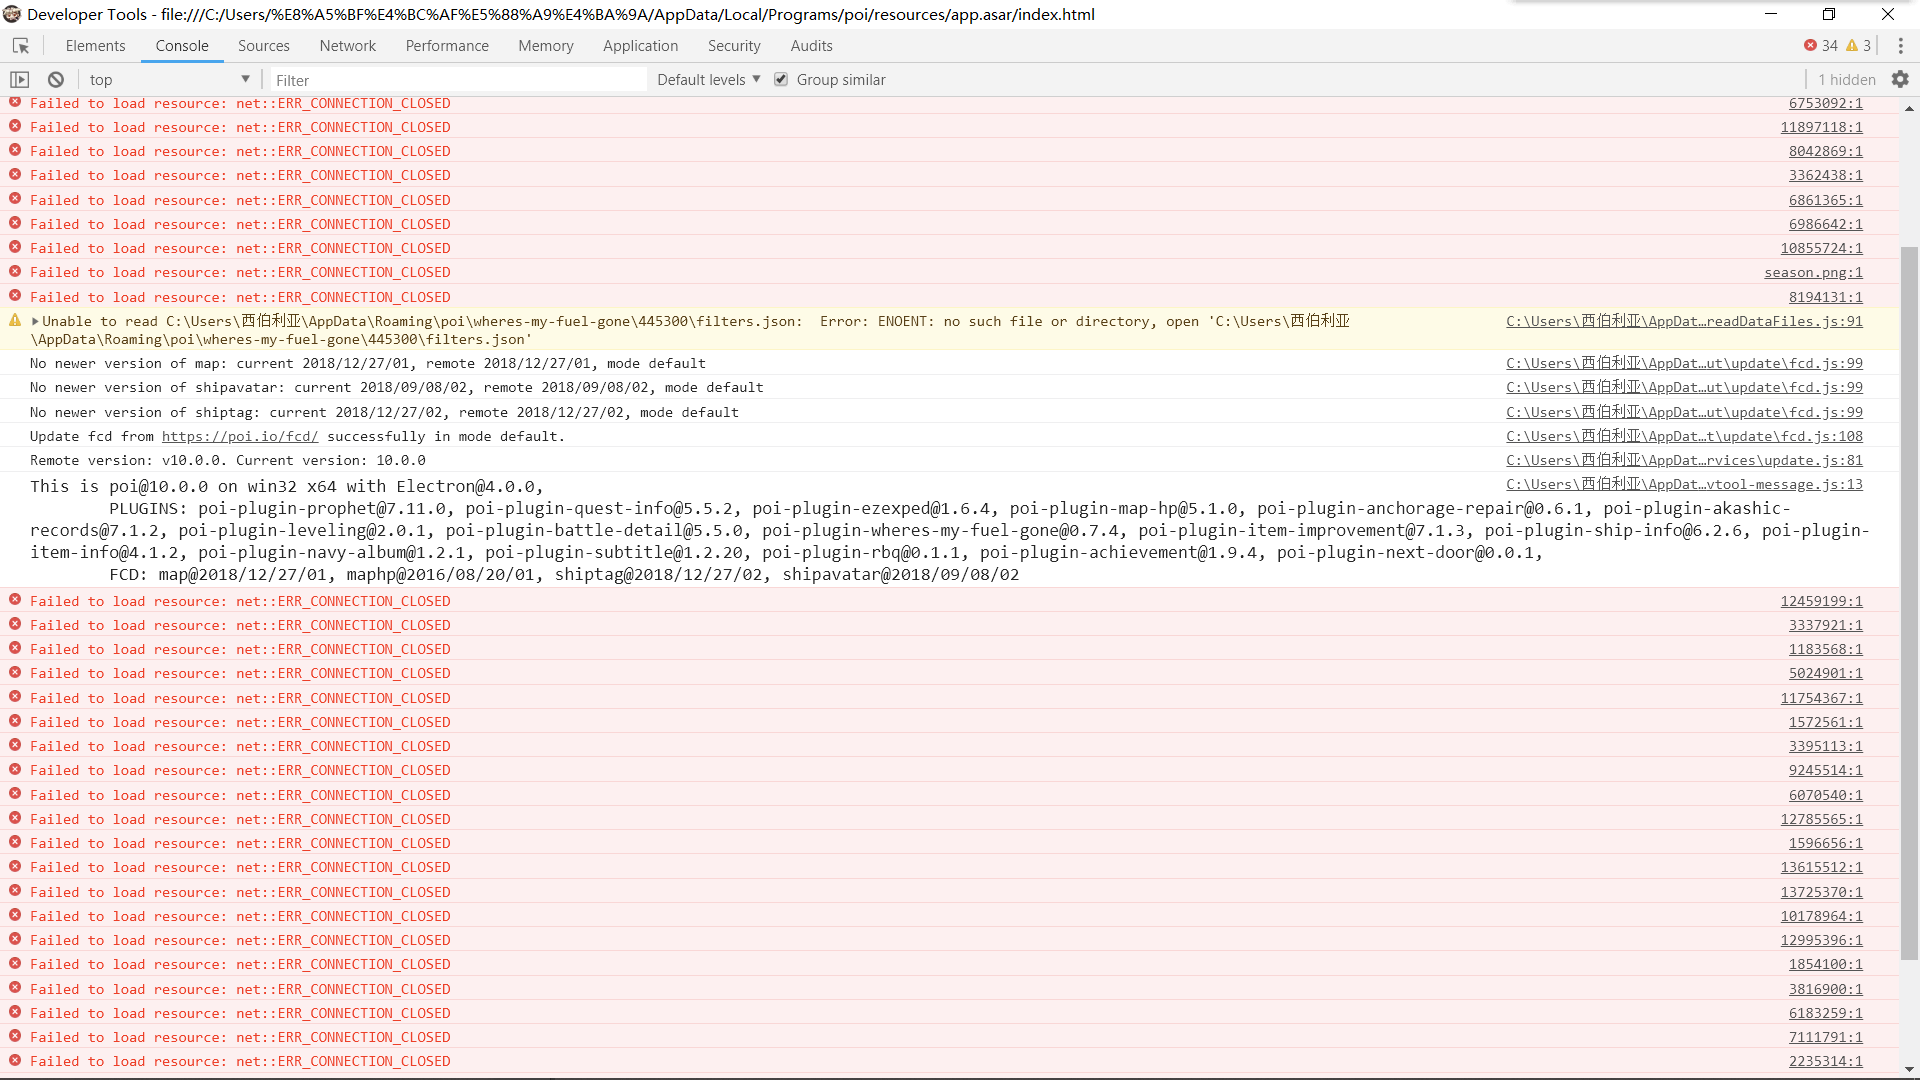Click the warning triangle next to the filters.json message
This screenshot has width=1920, height=1080.
pyautogui.click(x=14, y=320)
